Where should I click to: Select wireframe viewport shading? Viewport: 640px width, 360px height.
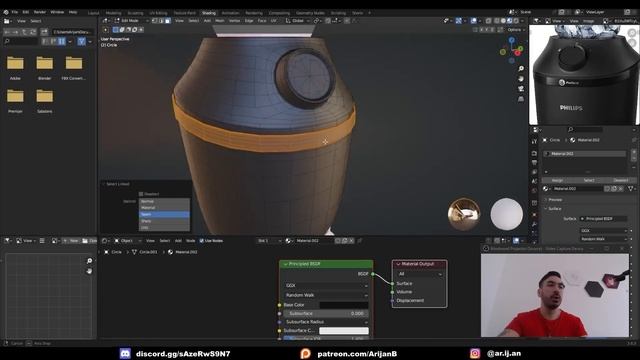497,20
